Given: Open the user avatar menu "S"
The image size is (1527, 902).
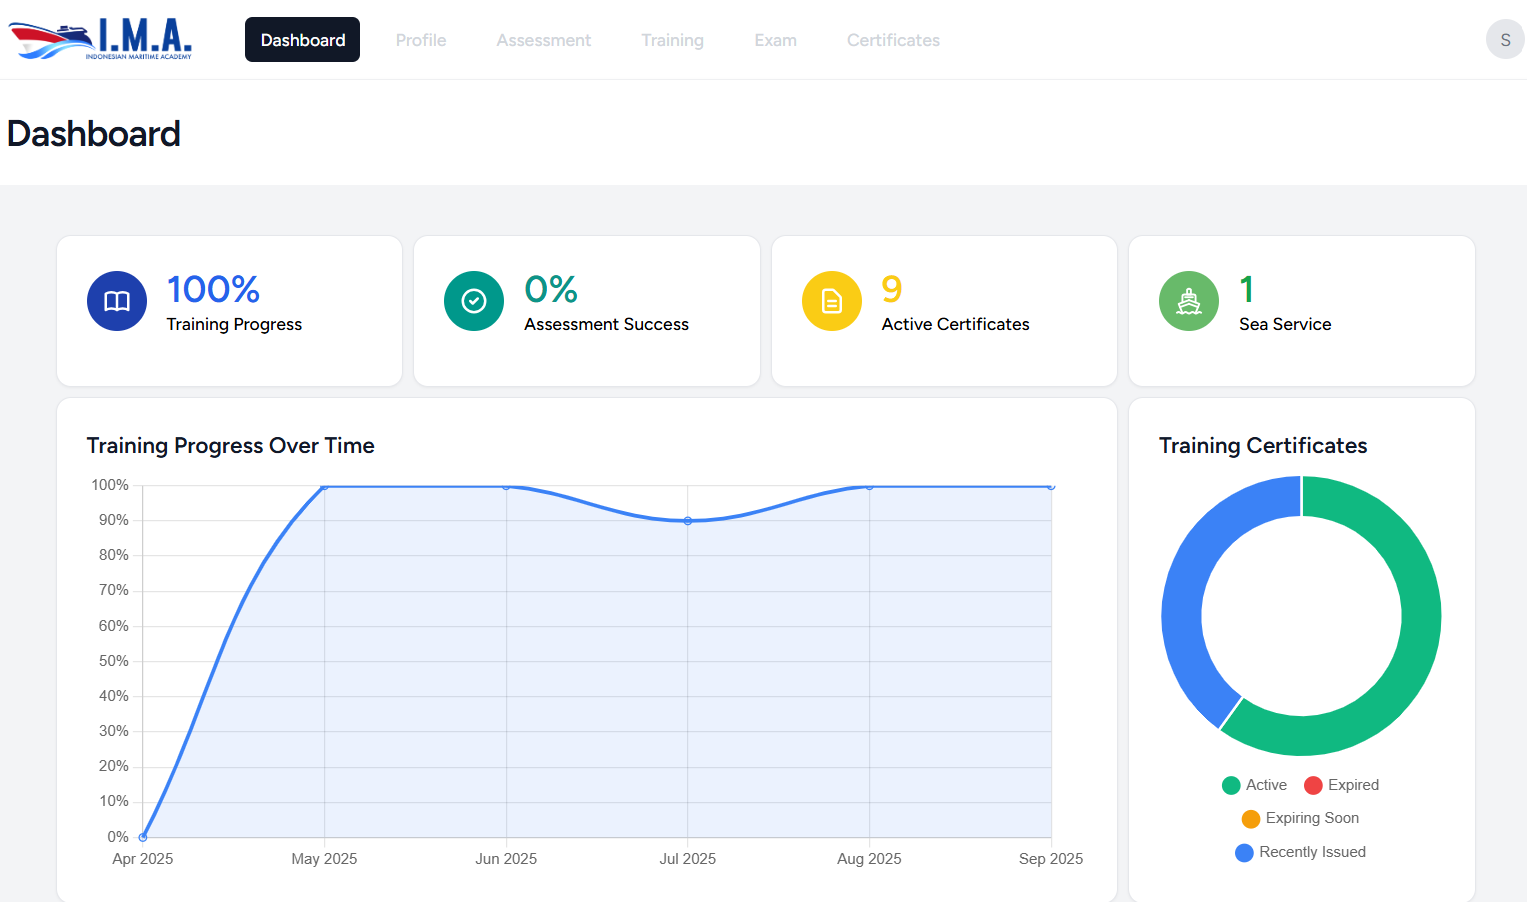Looking at the screenshot, I should [1504, 40].
